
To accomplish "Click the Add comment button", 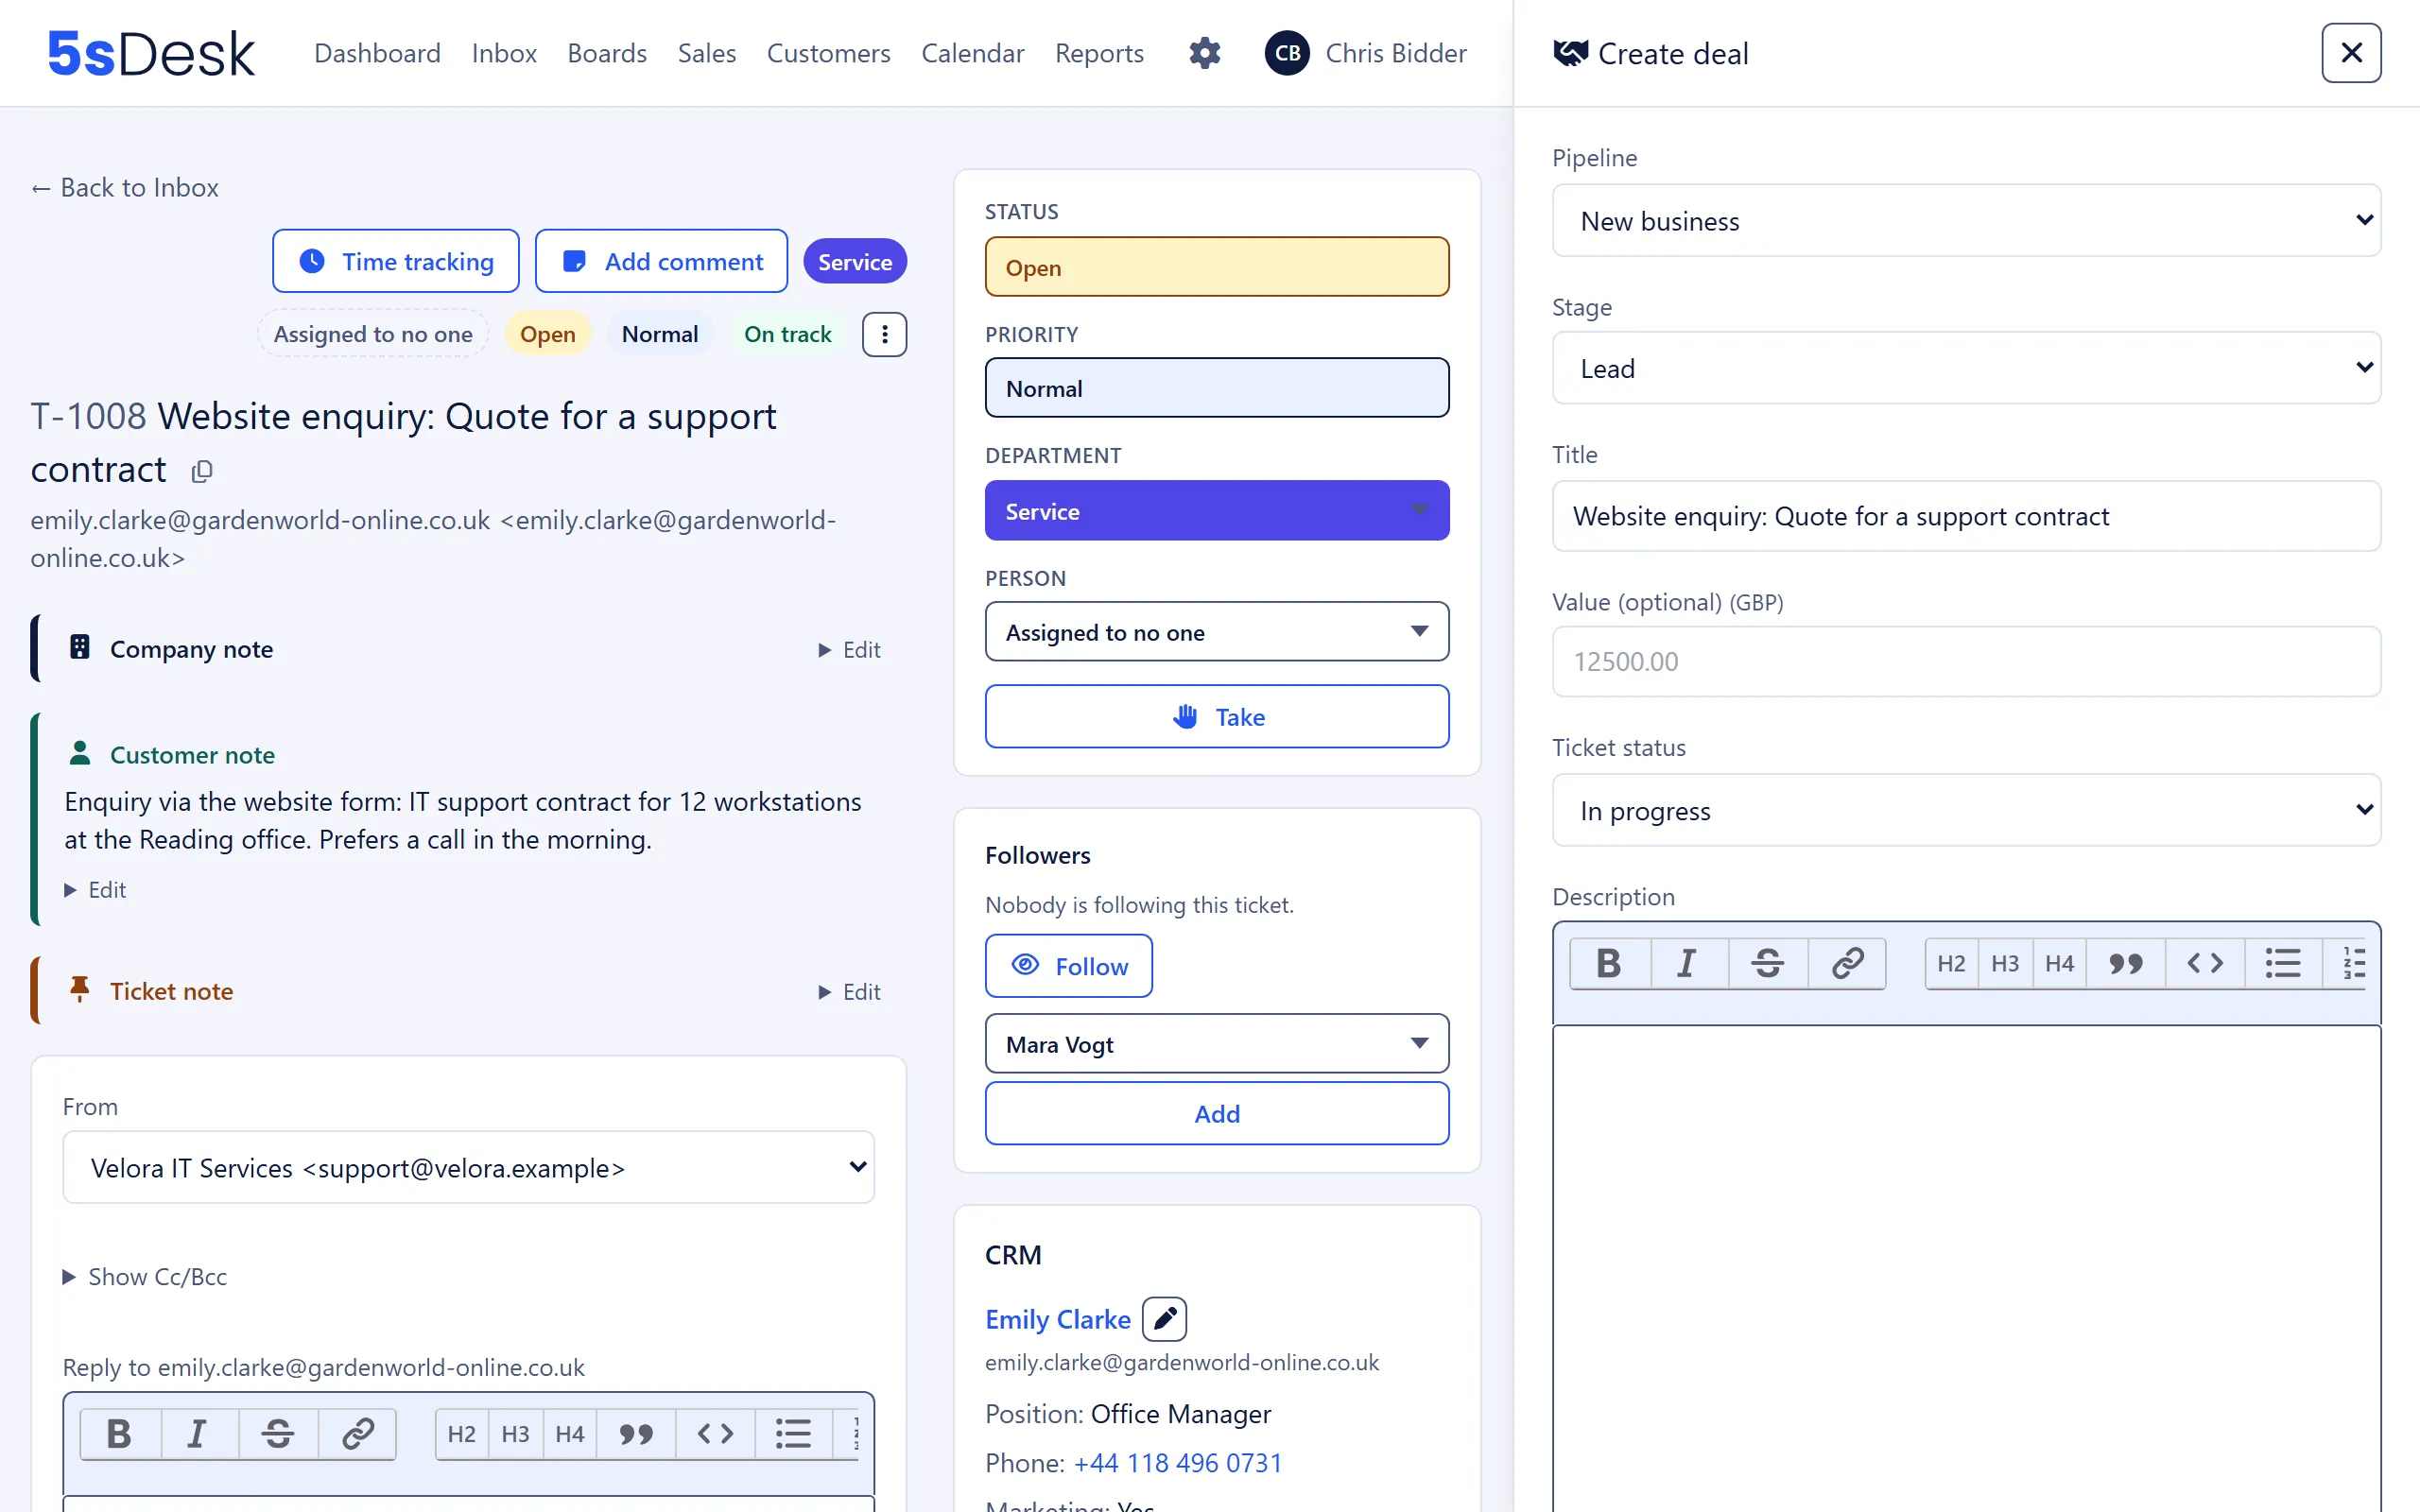I will (x=661, y=261).
